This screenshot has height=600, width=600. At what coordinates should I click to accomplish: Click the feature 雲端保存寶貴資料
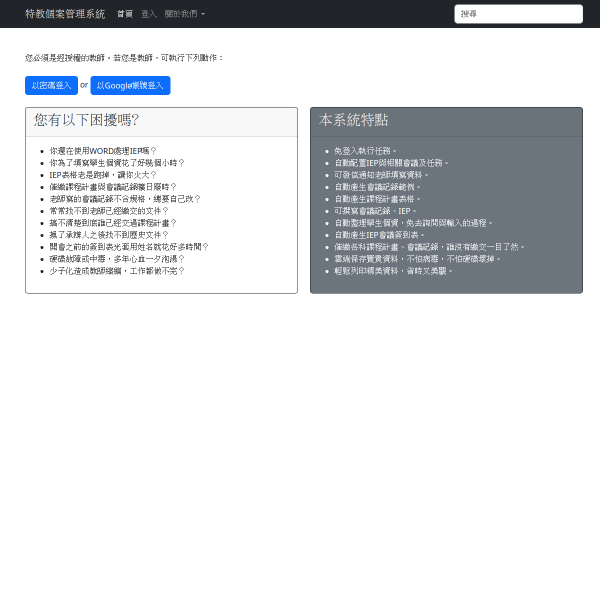click(417, 259)
